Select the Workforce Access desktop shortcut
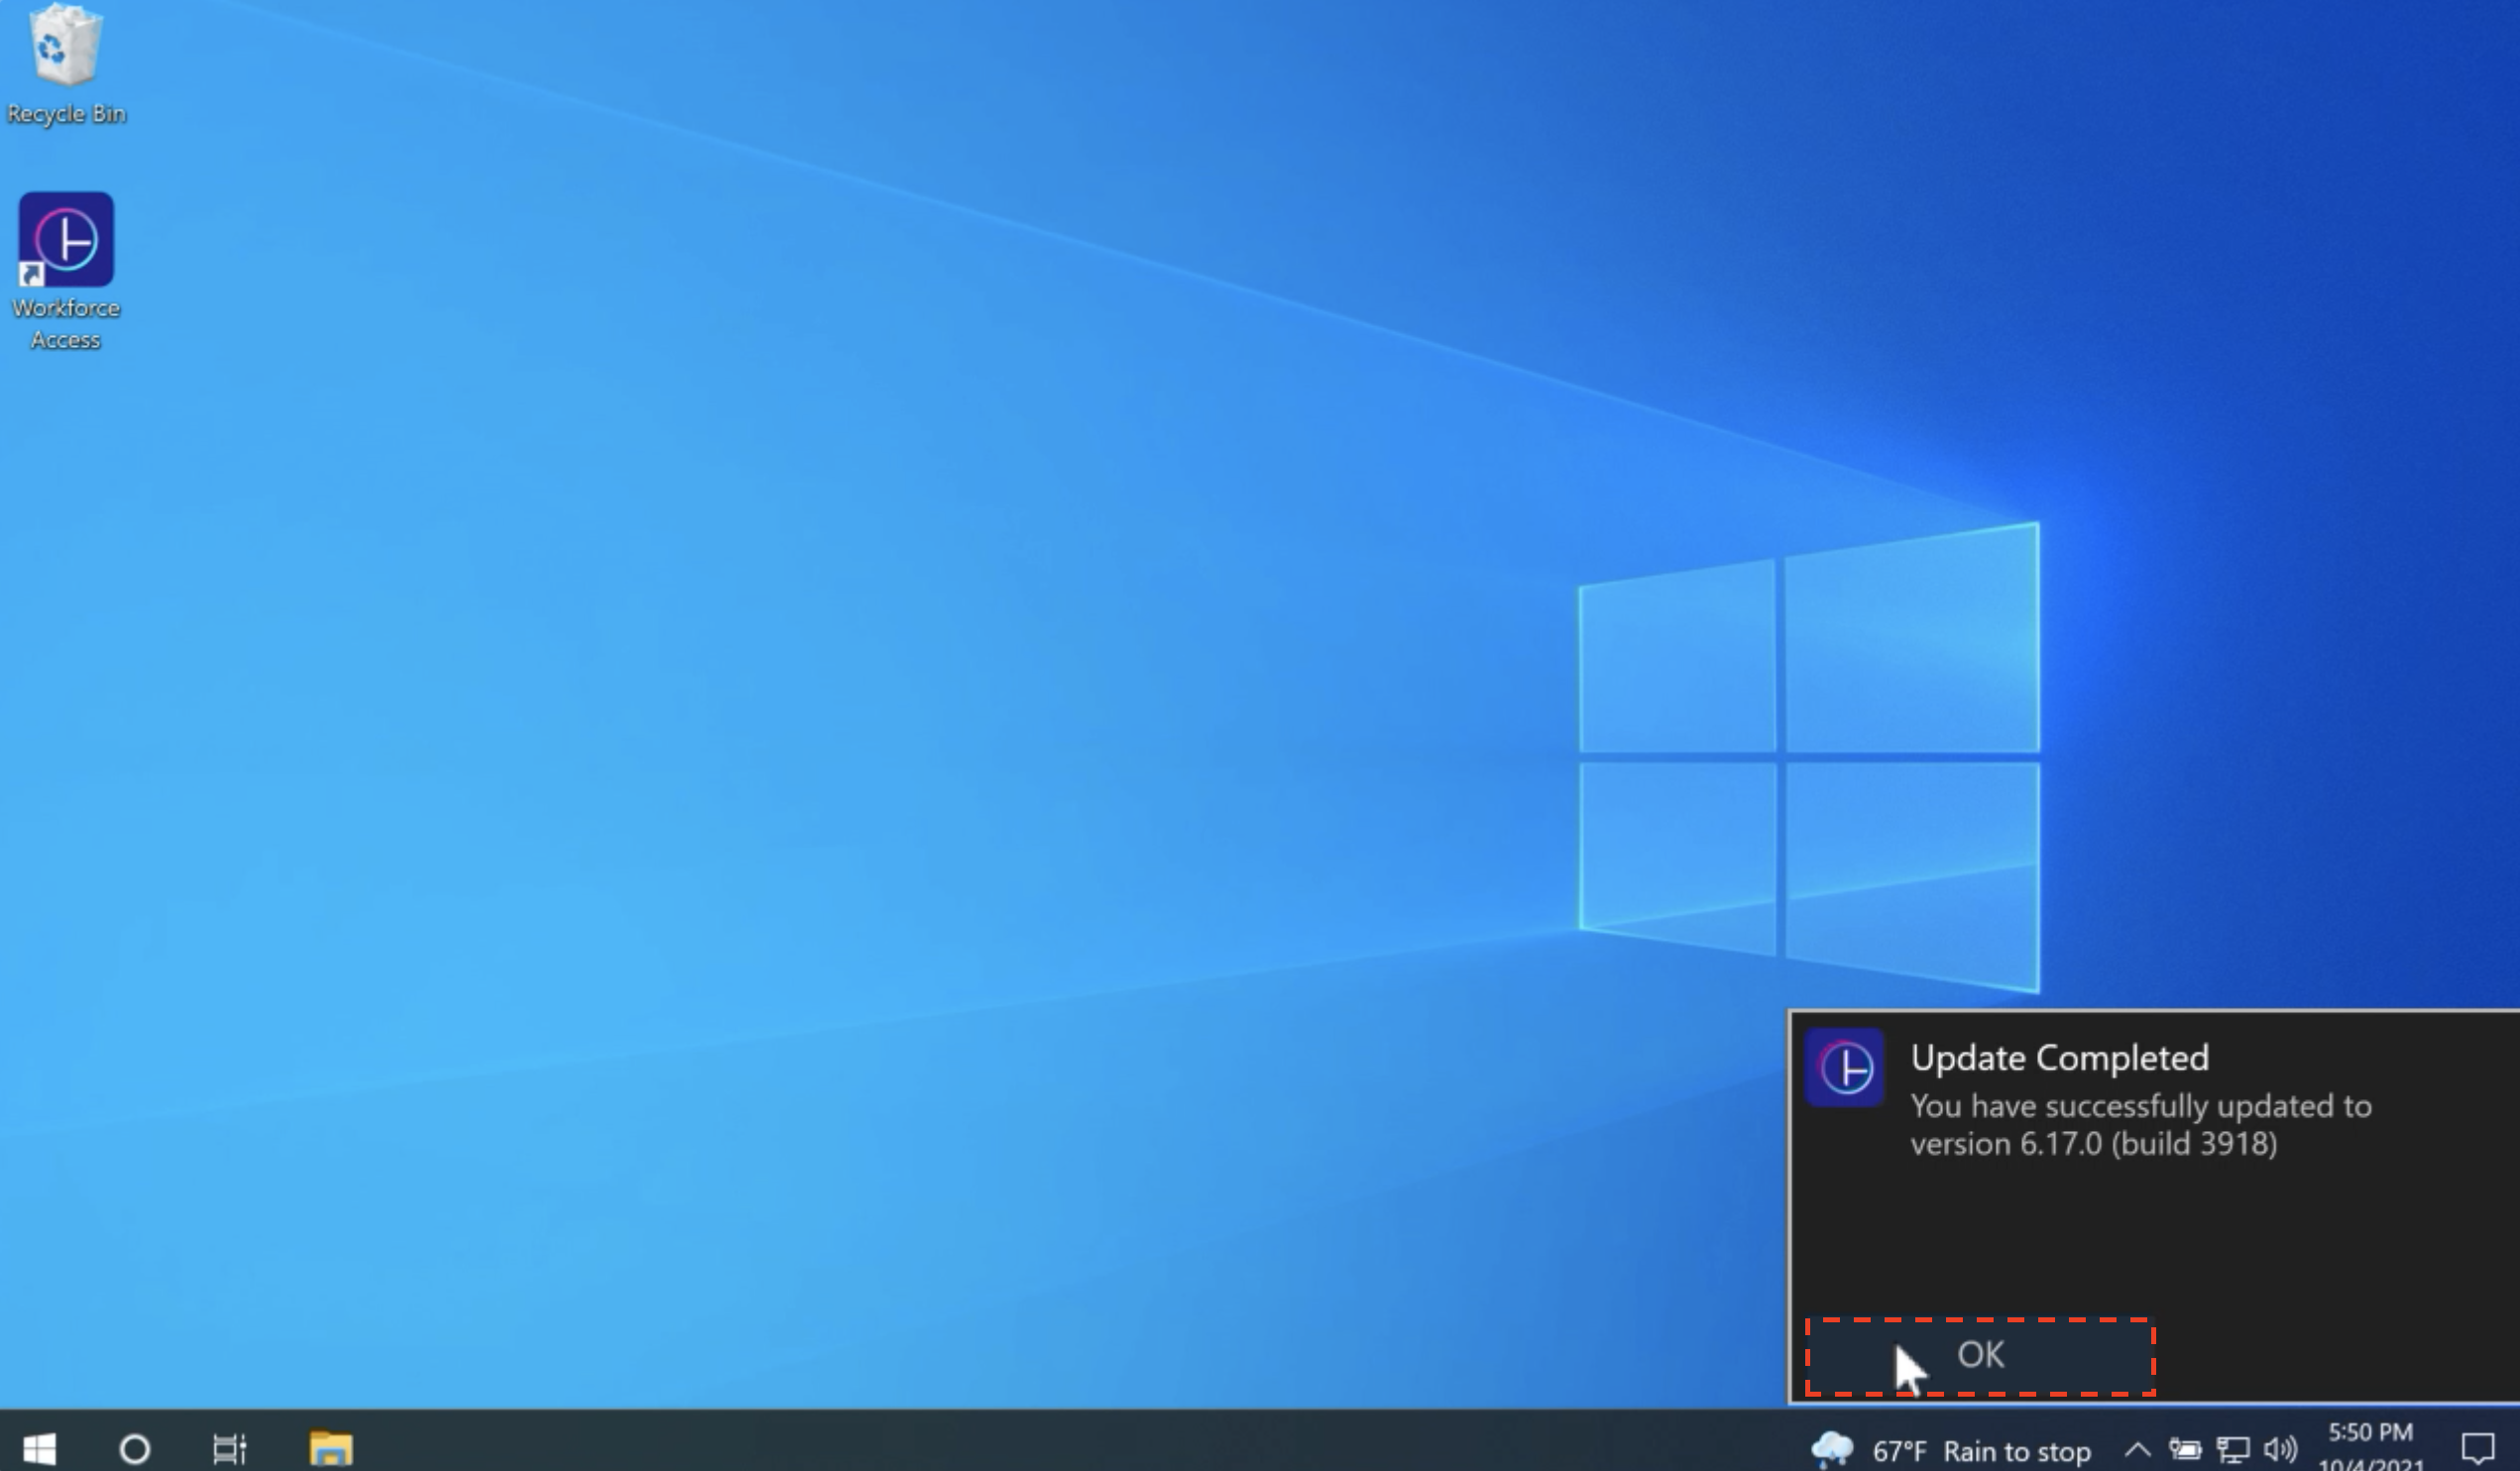Image resolution: width=2520 pixels, height=1471 pixels. click(66, 241)
